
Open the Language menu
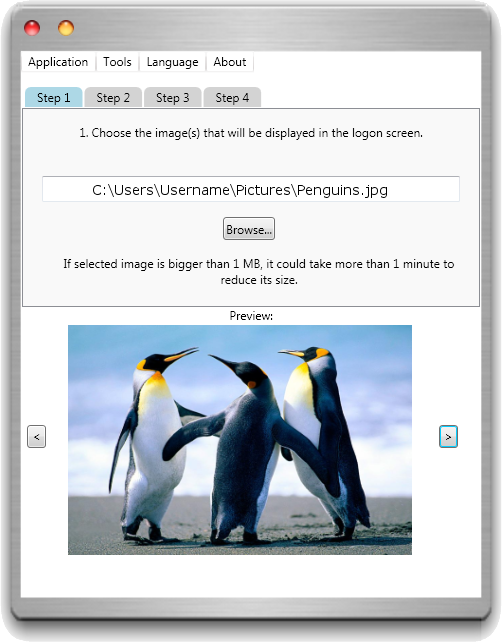172,62
